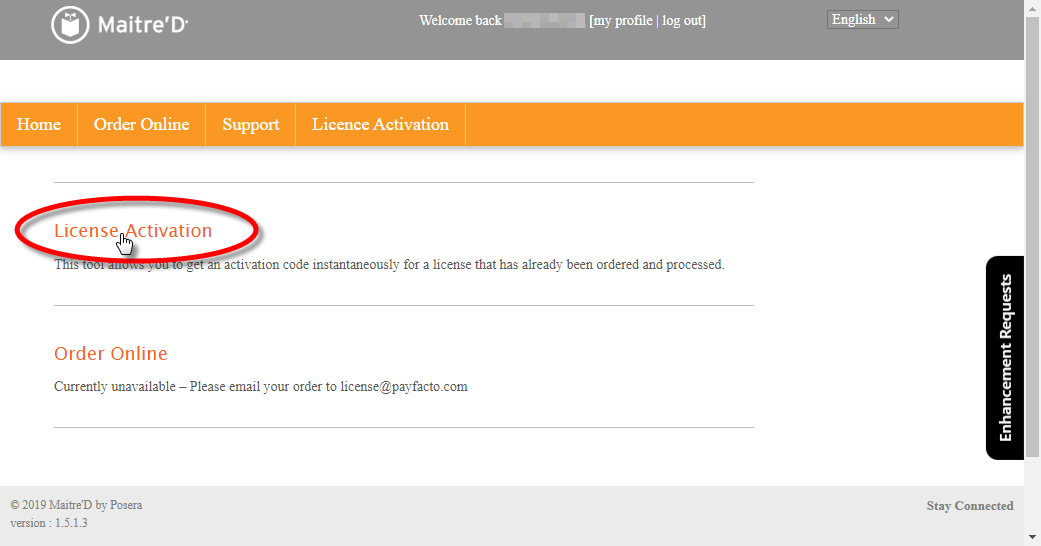Open the Enhancement Requests side tab
Screen dimensions: 1041x546
click(x=1005, y=357)
